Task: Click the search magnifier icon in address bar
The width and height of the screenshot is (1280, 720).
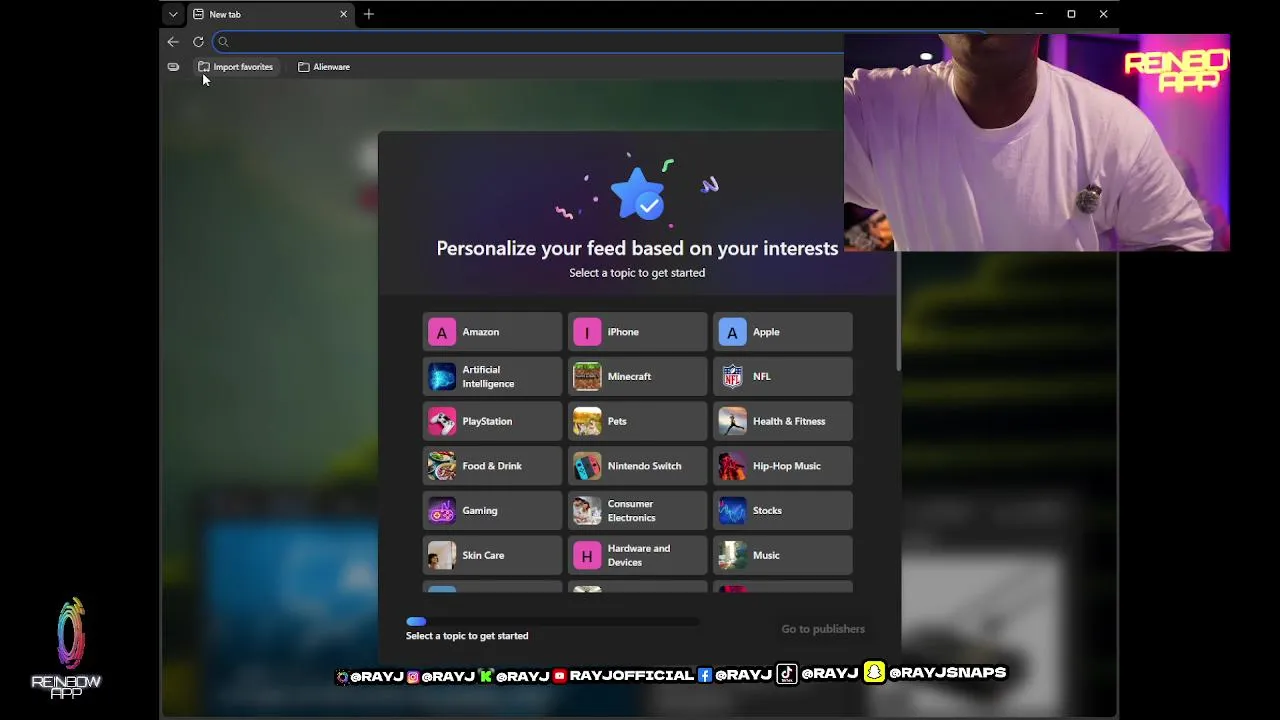Action: point(223,42)
